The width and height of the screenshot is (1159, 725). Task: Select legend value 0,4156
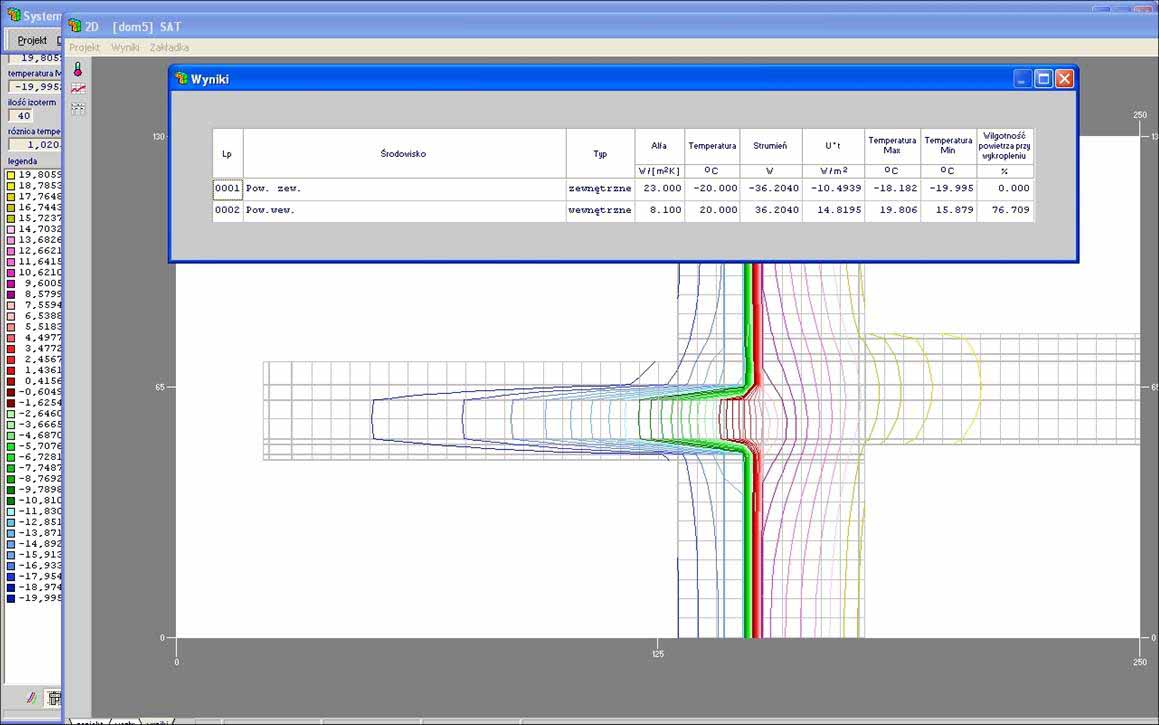[43, 381]
